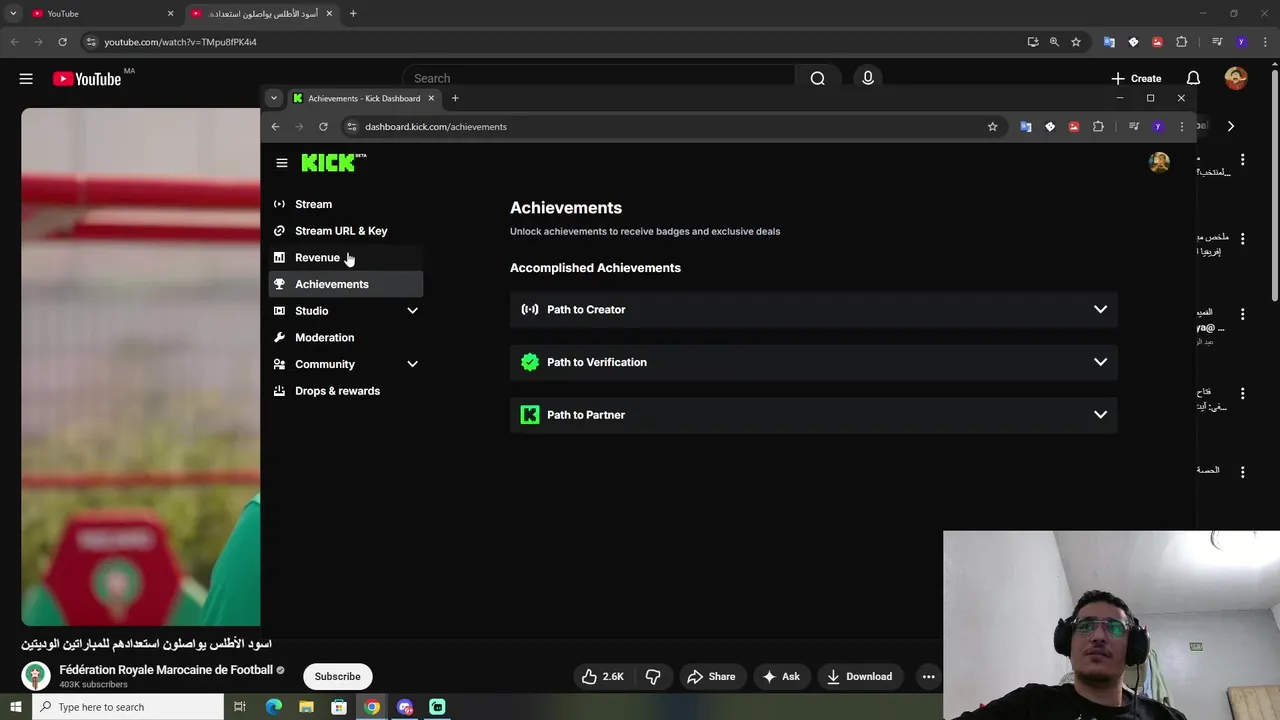Click the green verification badge icon
The height and width of the screenshot is (720, 1280).
coord(530,362)
